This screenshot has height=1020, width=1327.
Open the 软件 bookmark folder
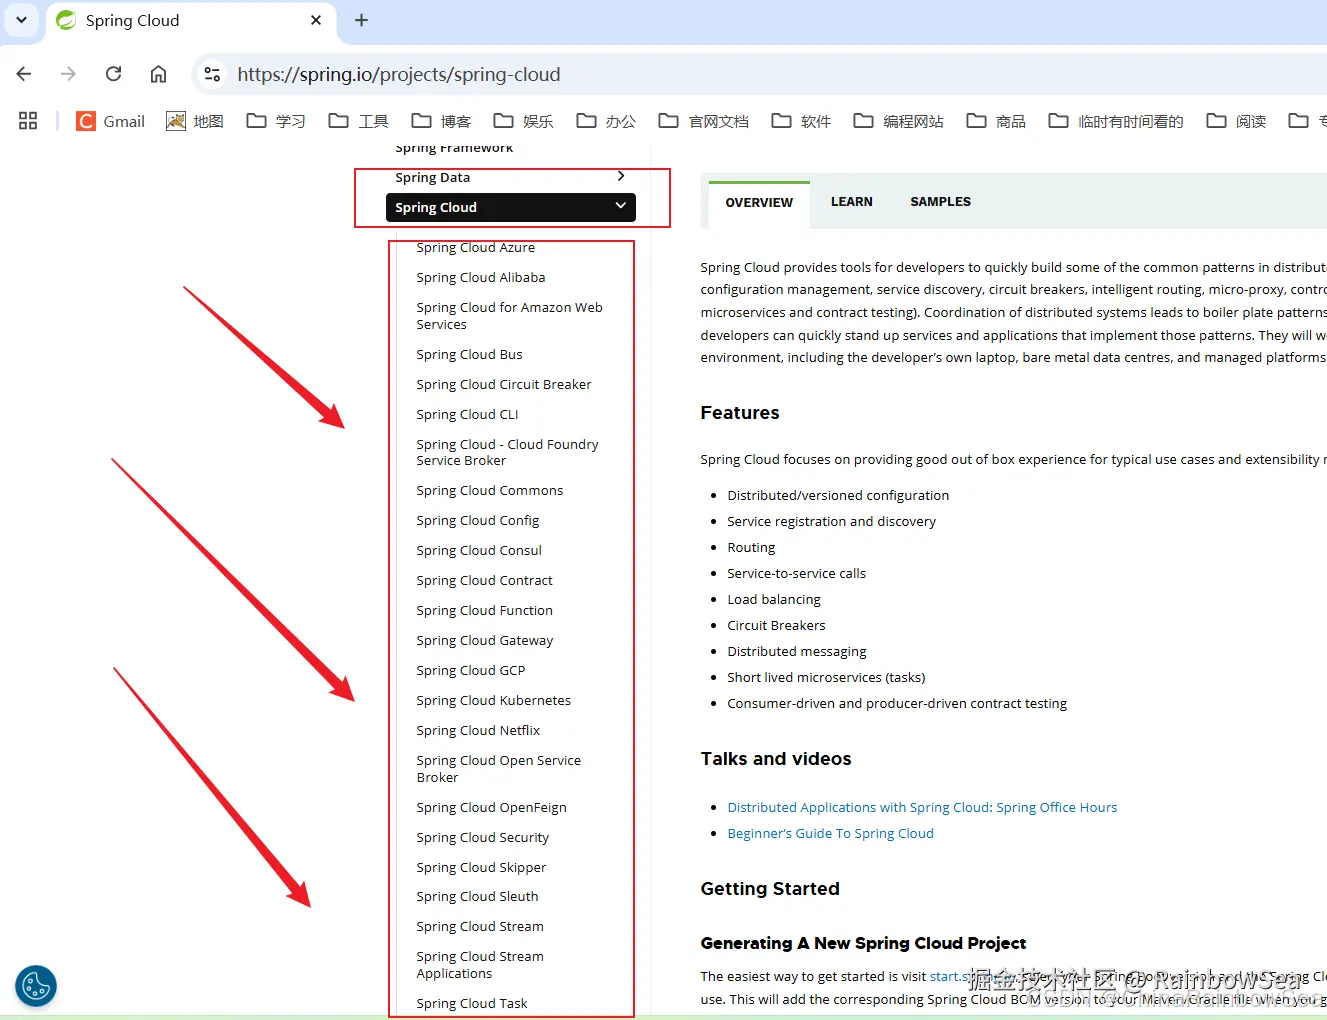point(801,121)
